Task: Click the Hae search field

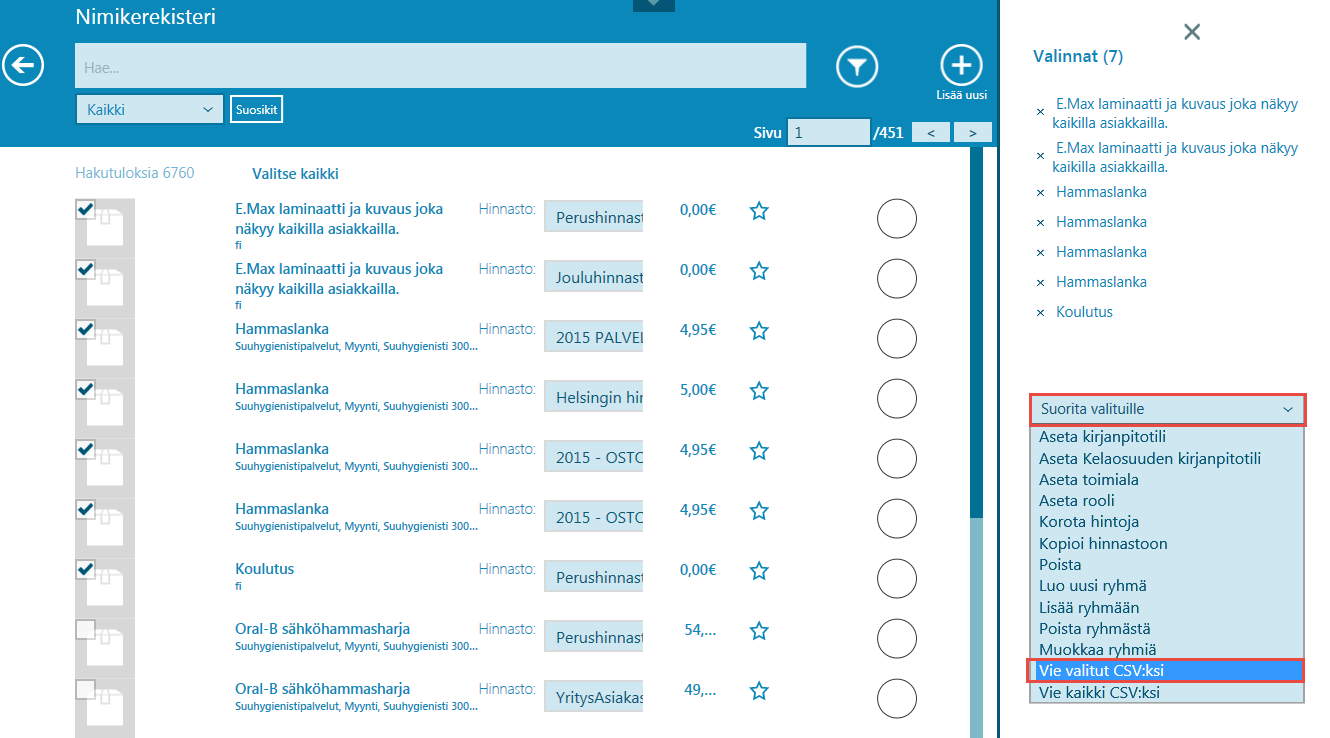Action: [440, 66]
